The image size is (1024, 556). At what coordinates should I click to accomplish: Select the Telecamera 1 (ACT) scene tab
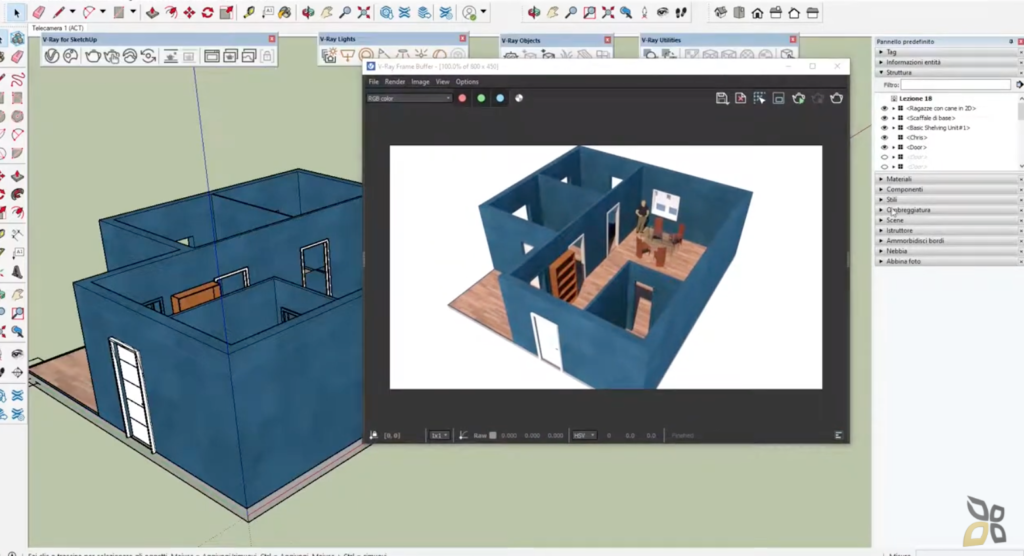[57, 28]
